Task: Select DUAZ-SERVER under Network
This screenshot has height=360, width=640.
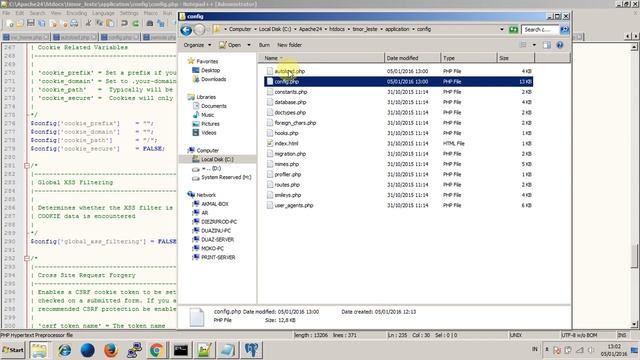Action: coord(217,240)
